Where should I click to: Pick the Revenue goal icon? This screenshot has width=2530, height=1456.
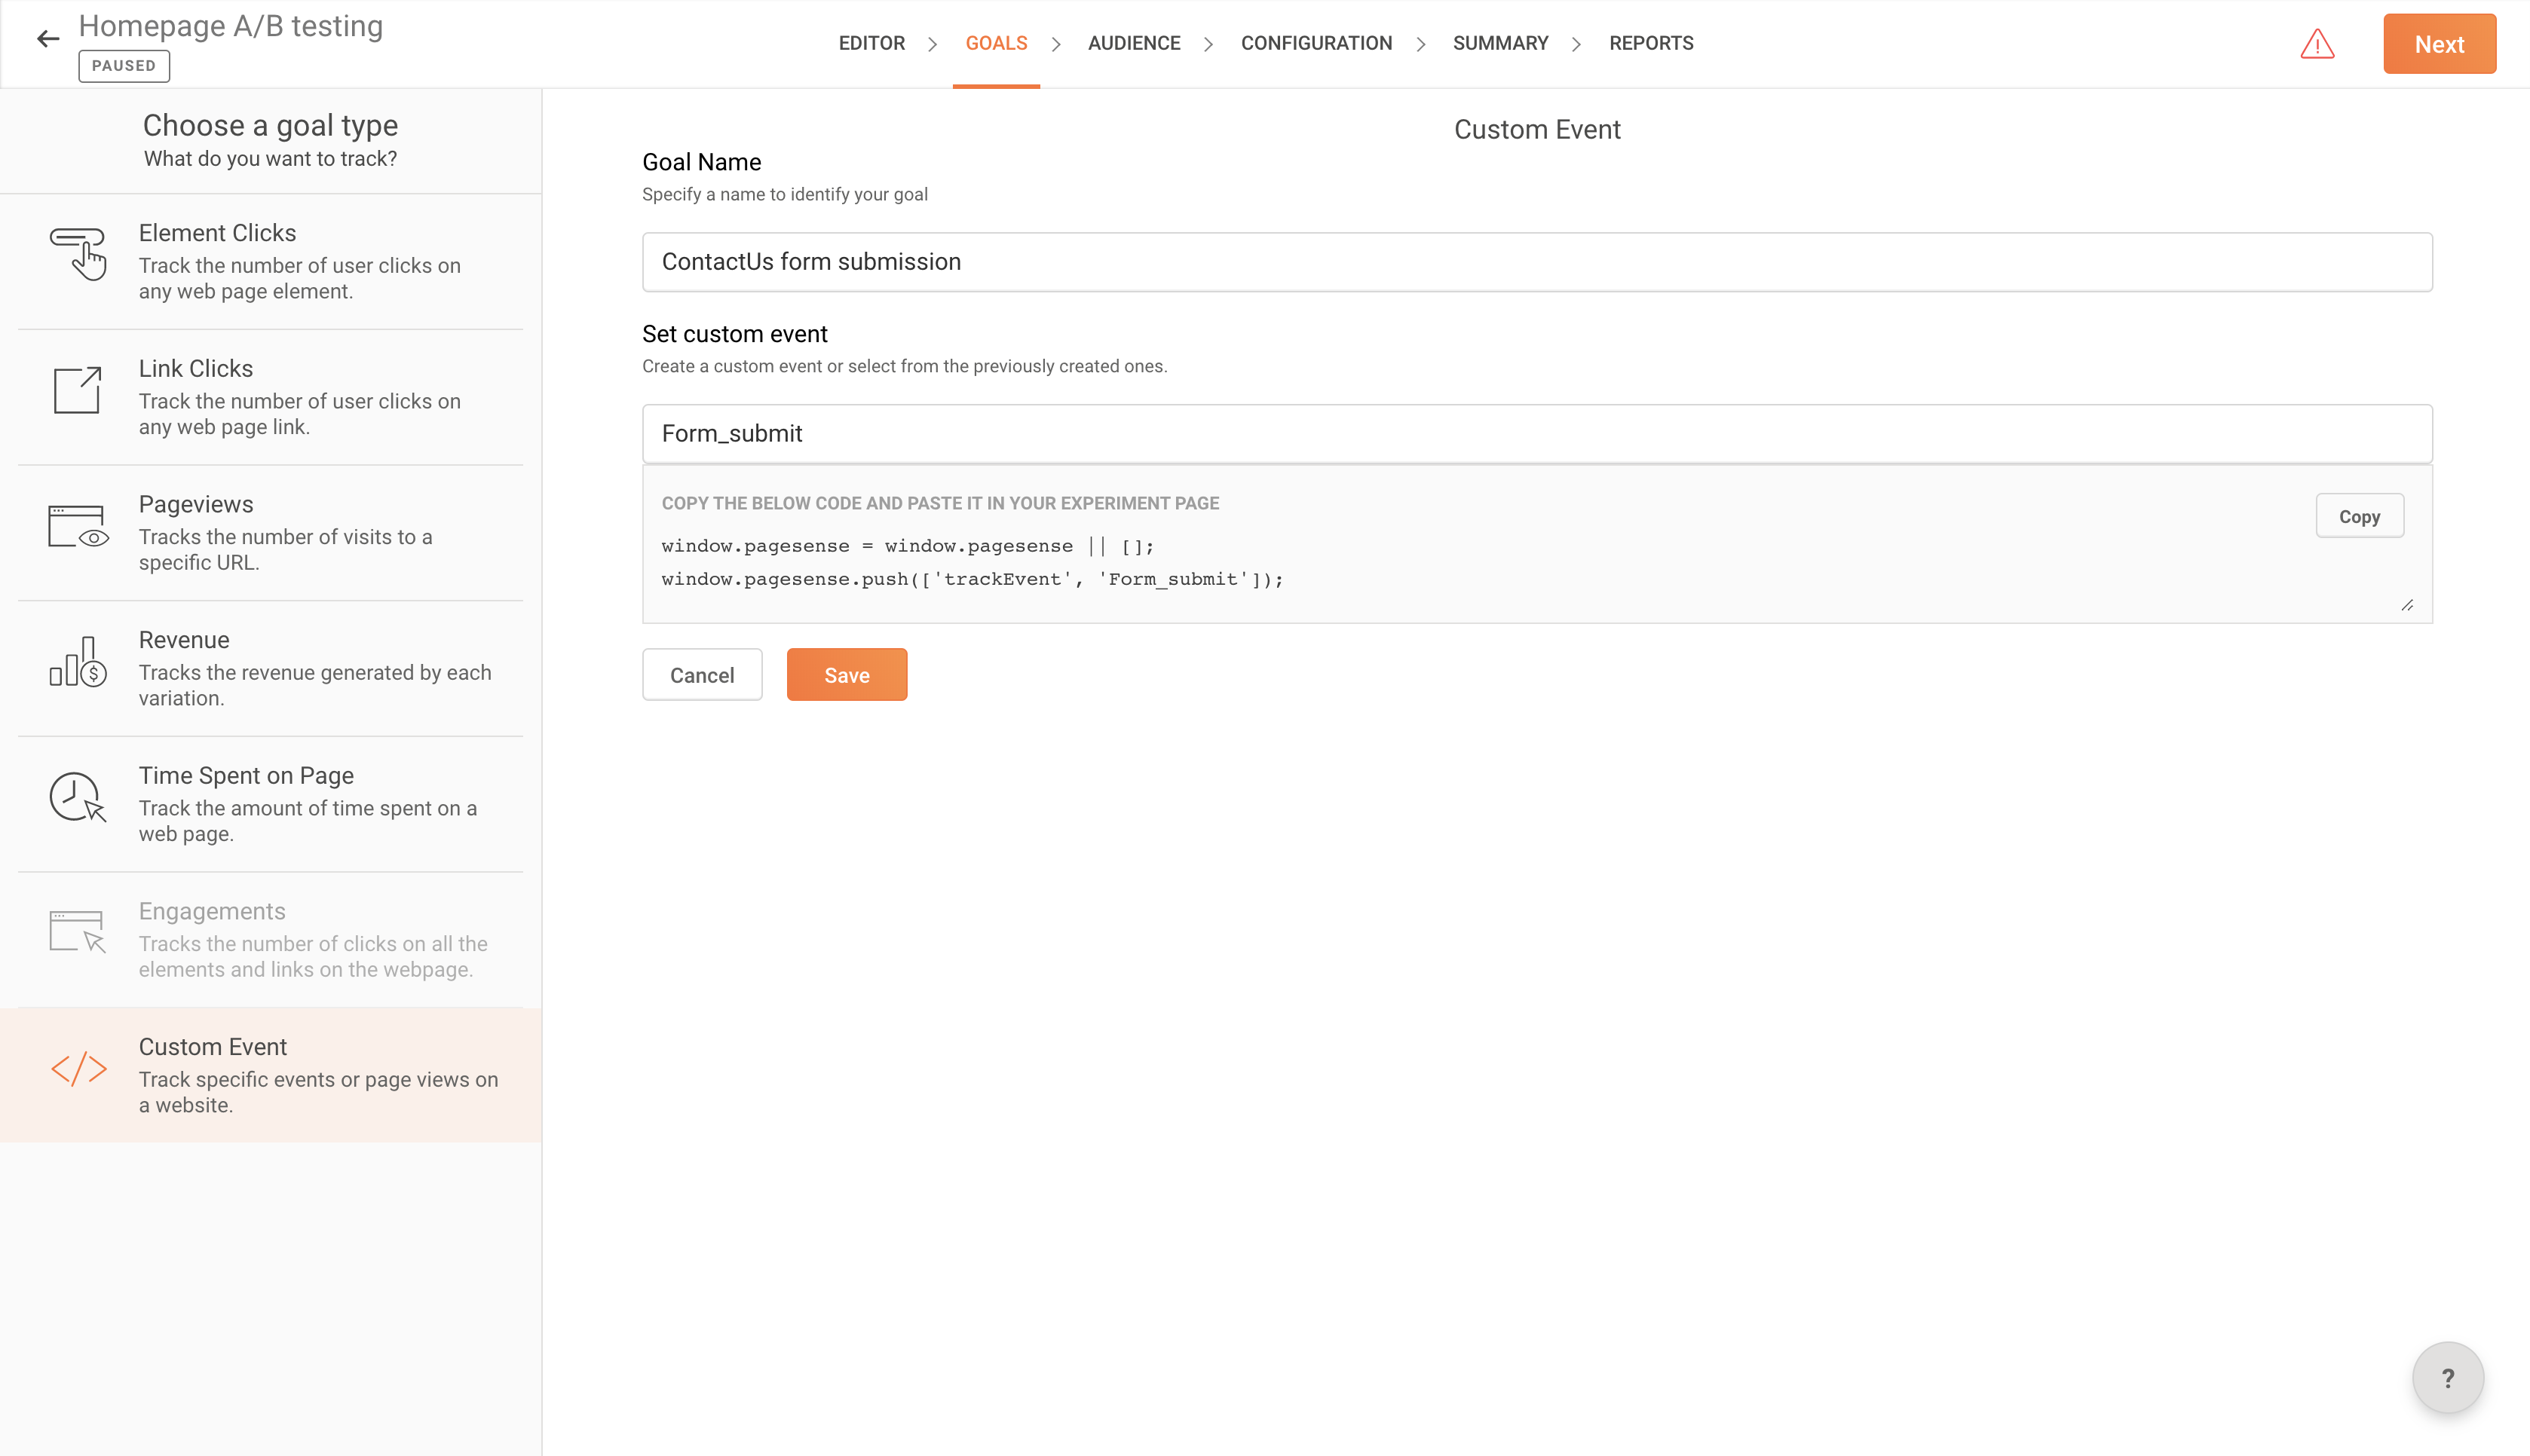pyautogui.click(x=78, y=662)
